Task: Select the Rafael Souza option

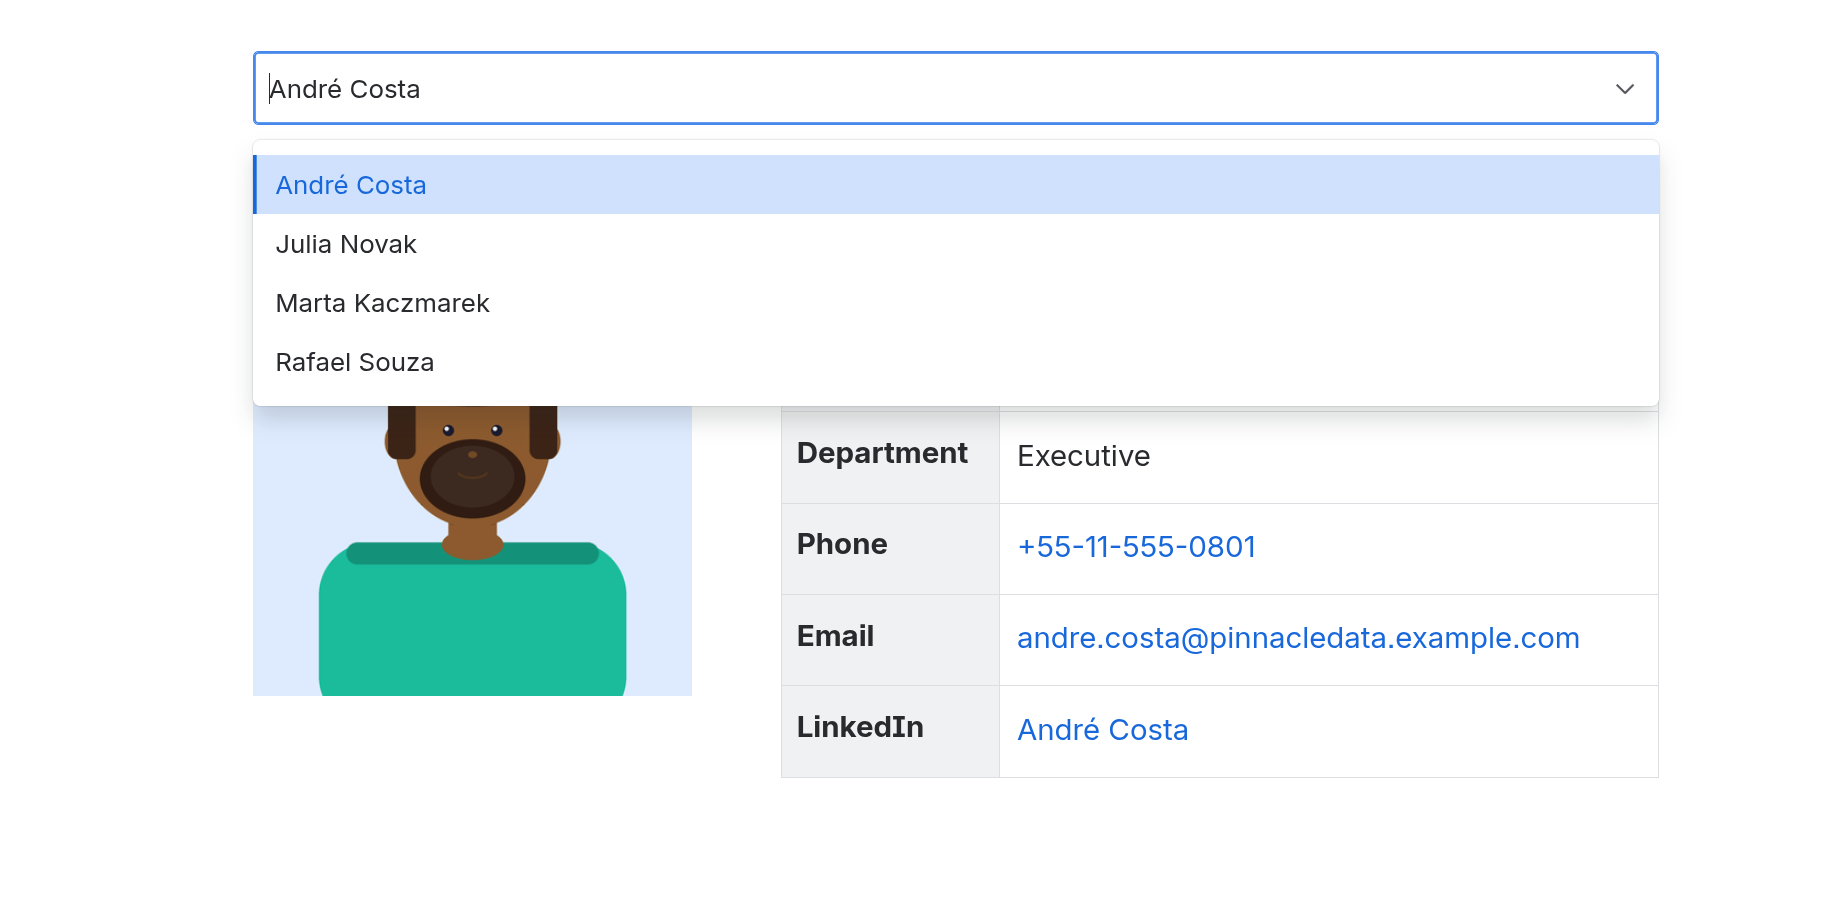Action: pyautogui.click(x=355, y=362)
